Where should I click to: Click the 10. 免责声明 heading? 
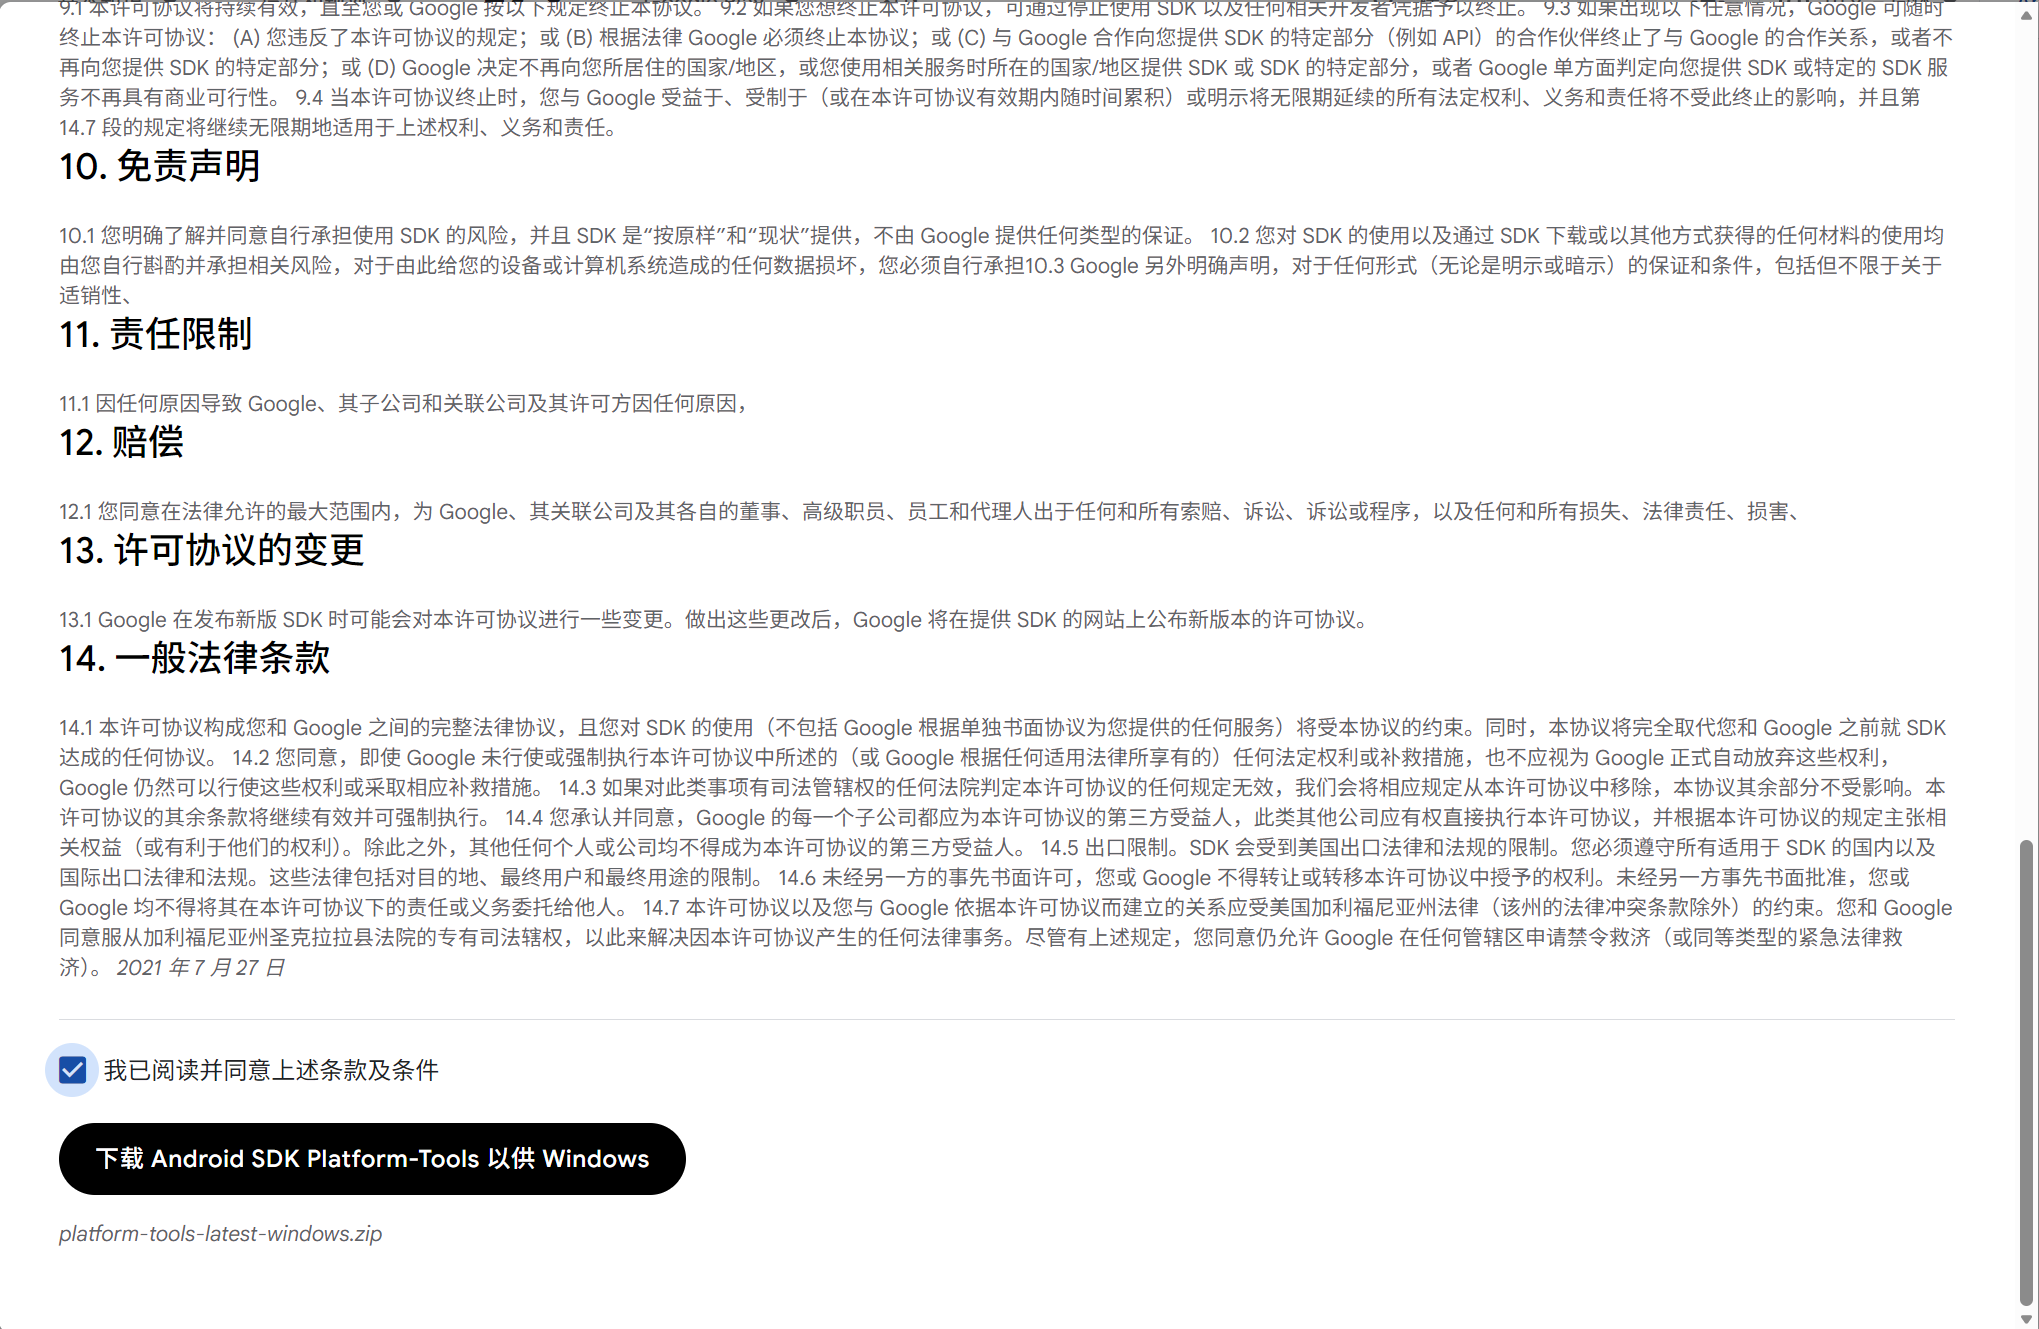160,166
